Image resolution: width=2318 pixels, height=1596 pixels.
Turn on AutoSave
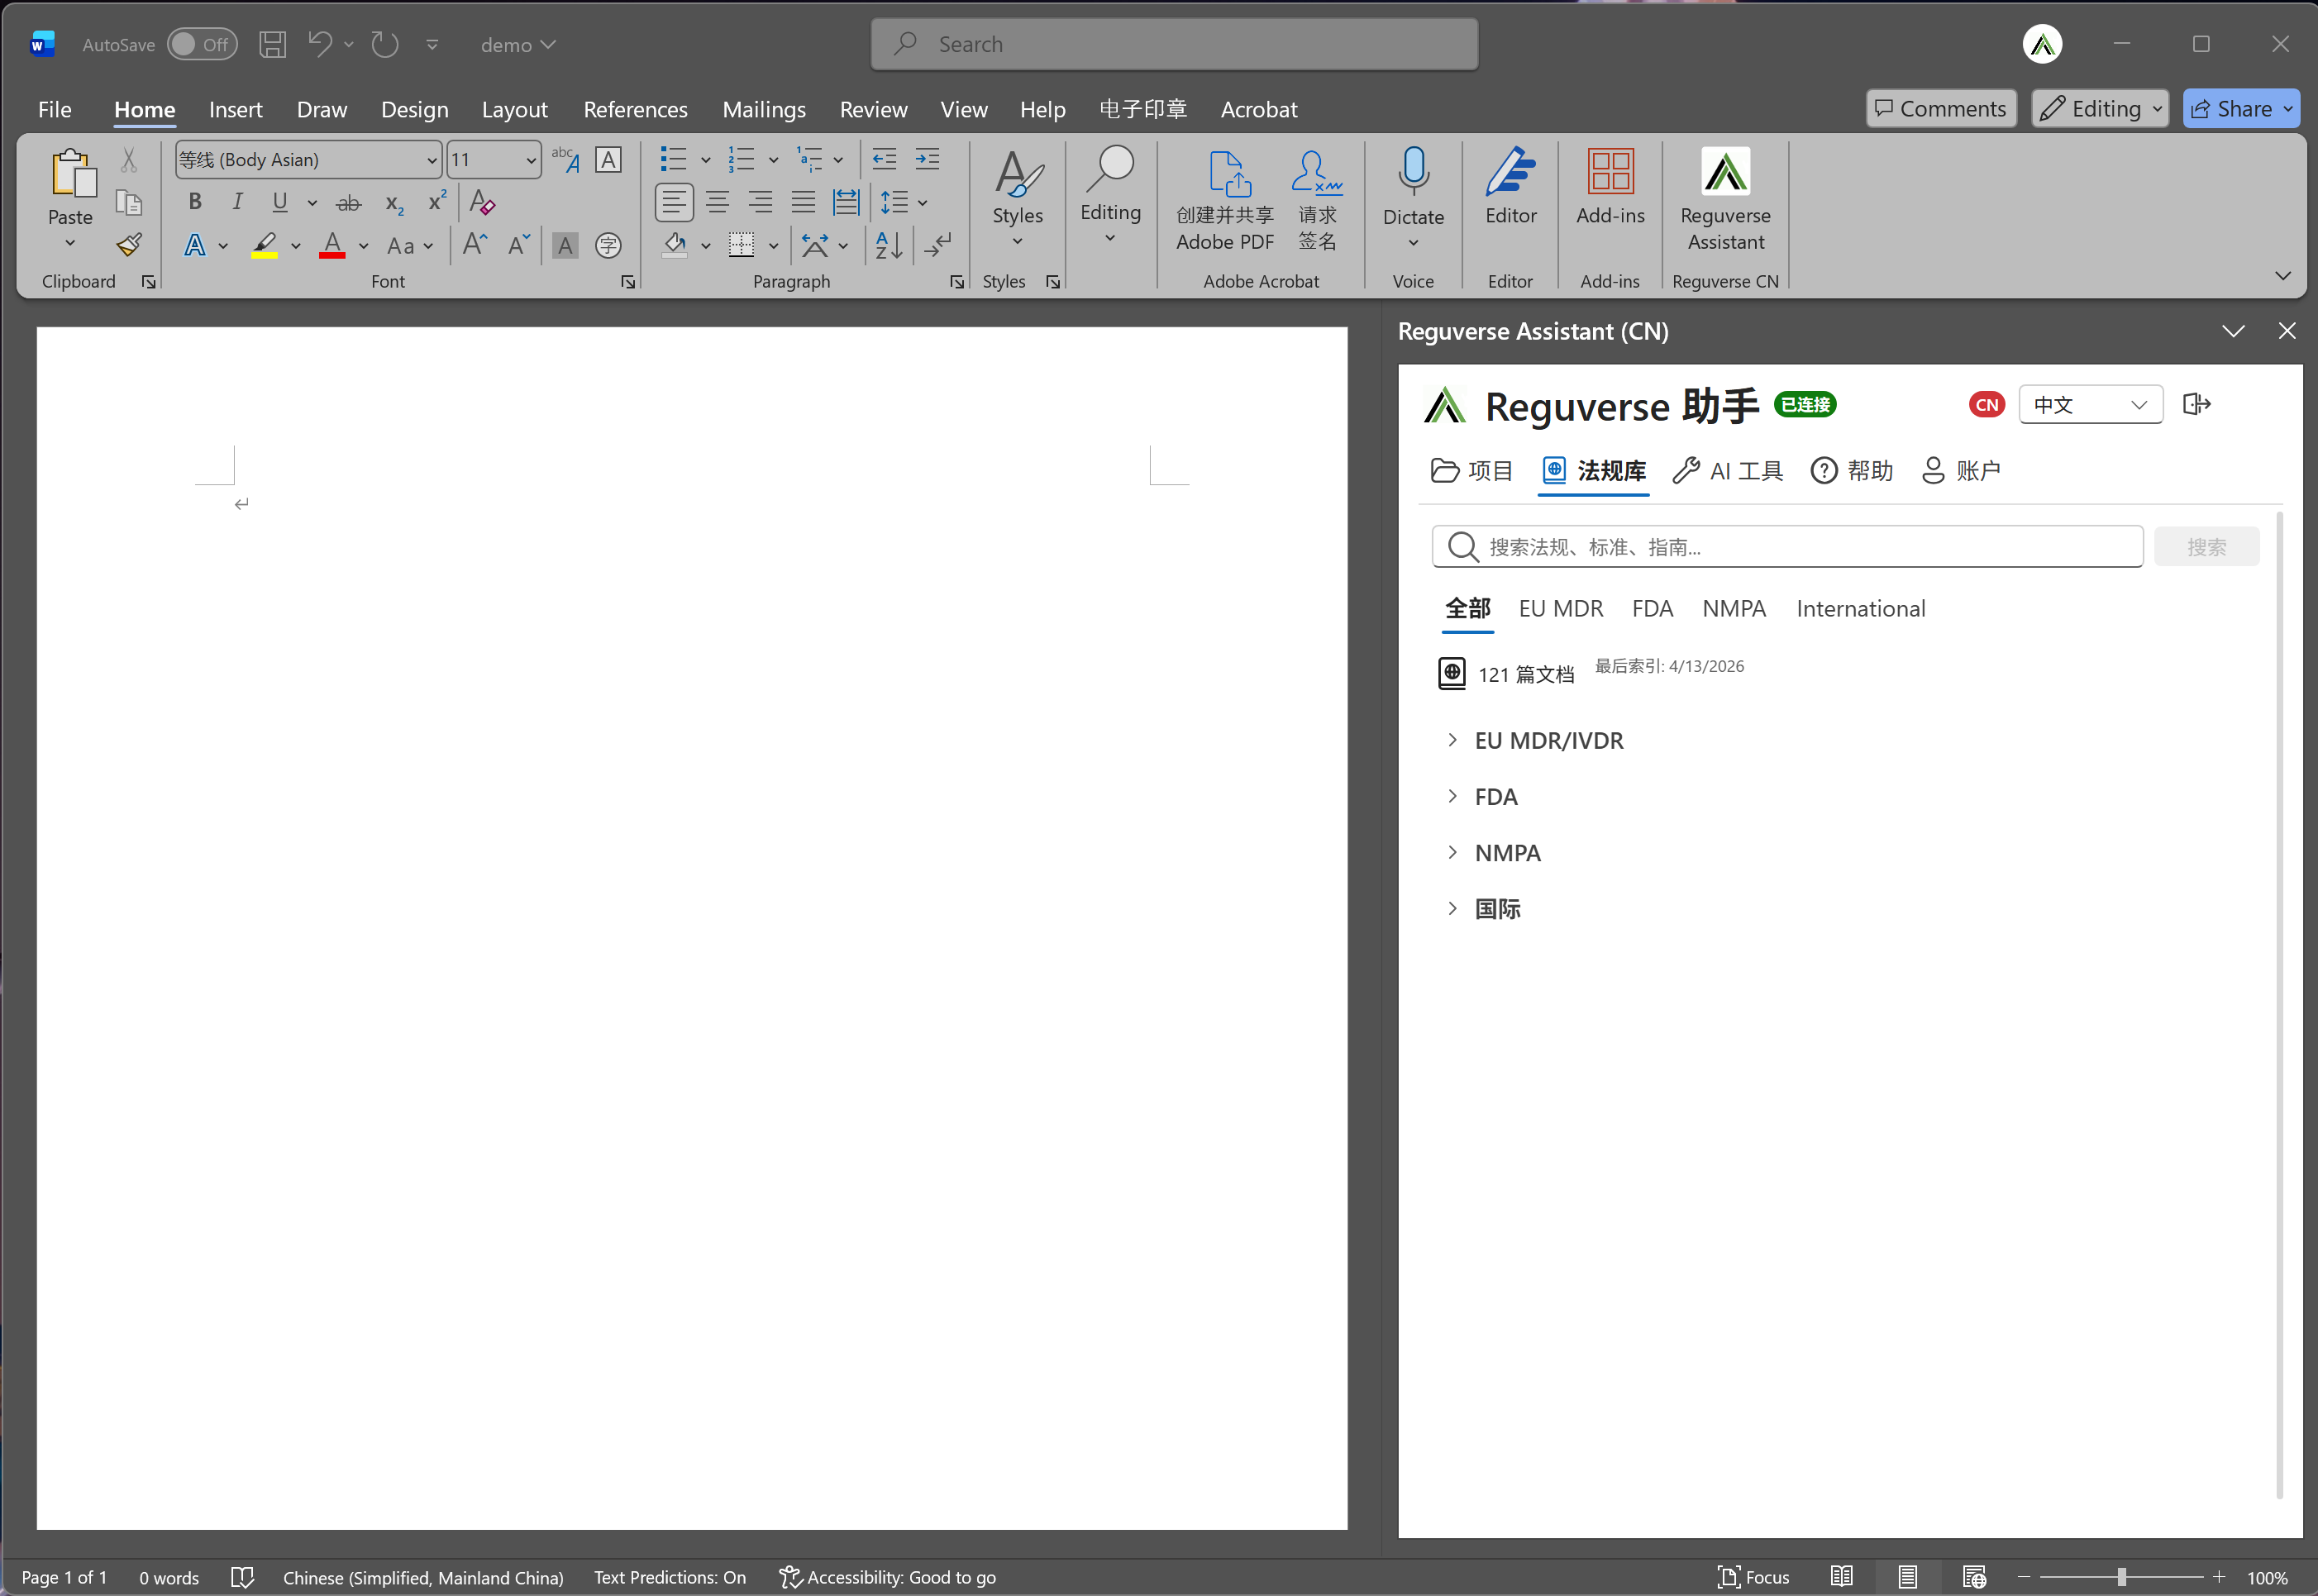point(202,44)
